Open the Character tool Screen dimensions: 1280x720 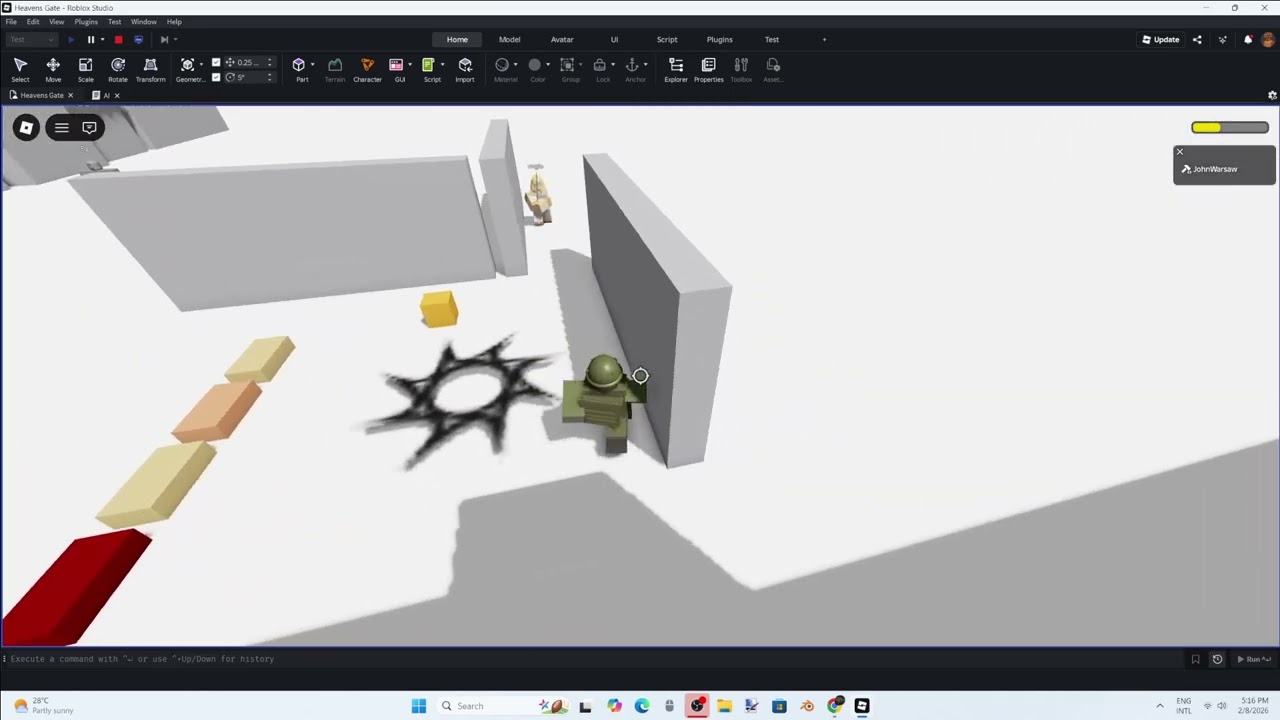(x=367, y=69)
